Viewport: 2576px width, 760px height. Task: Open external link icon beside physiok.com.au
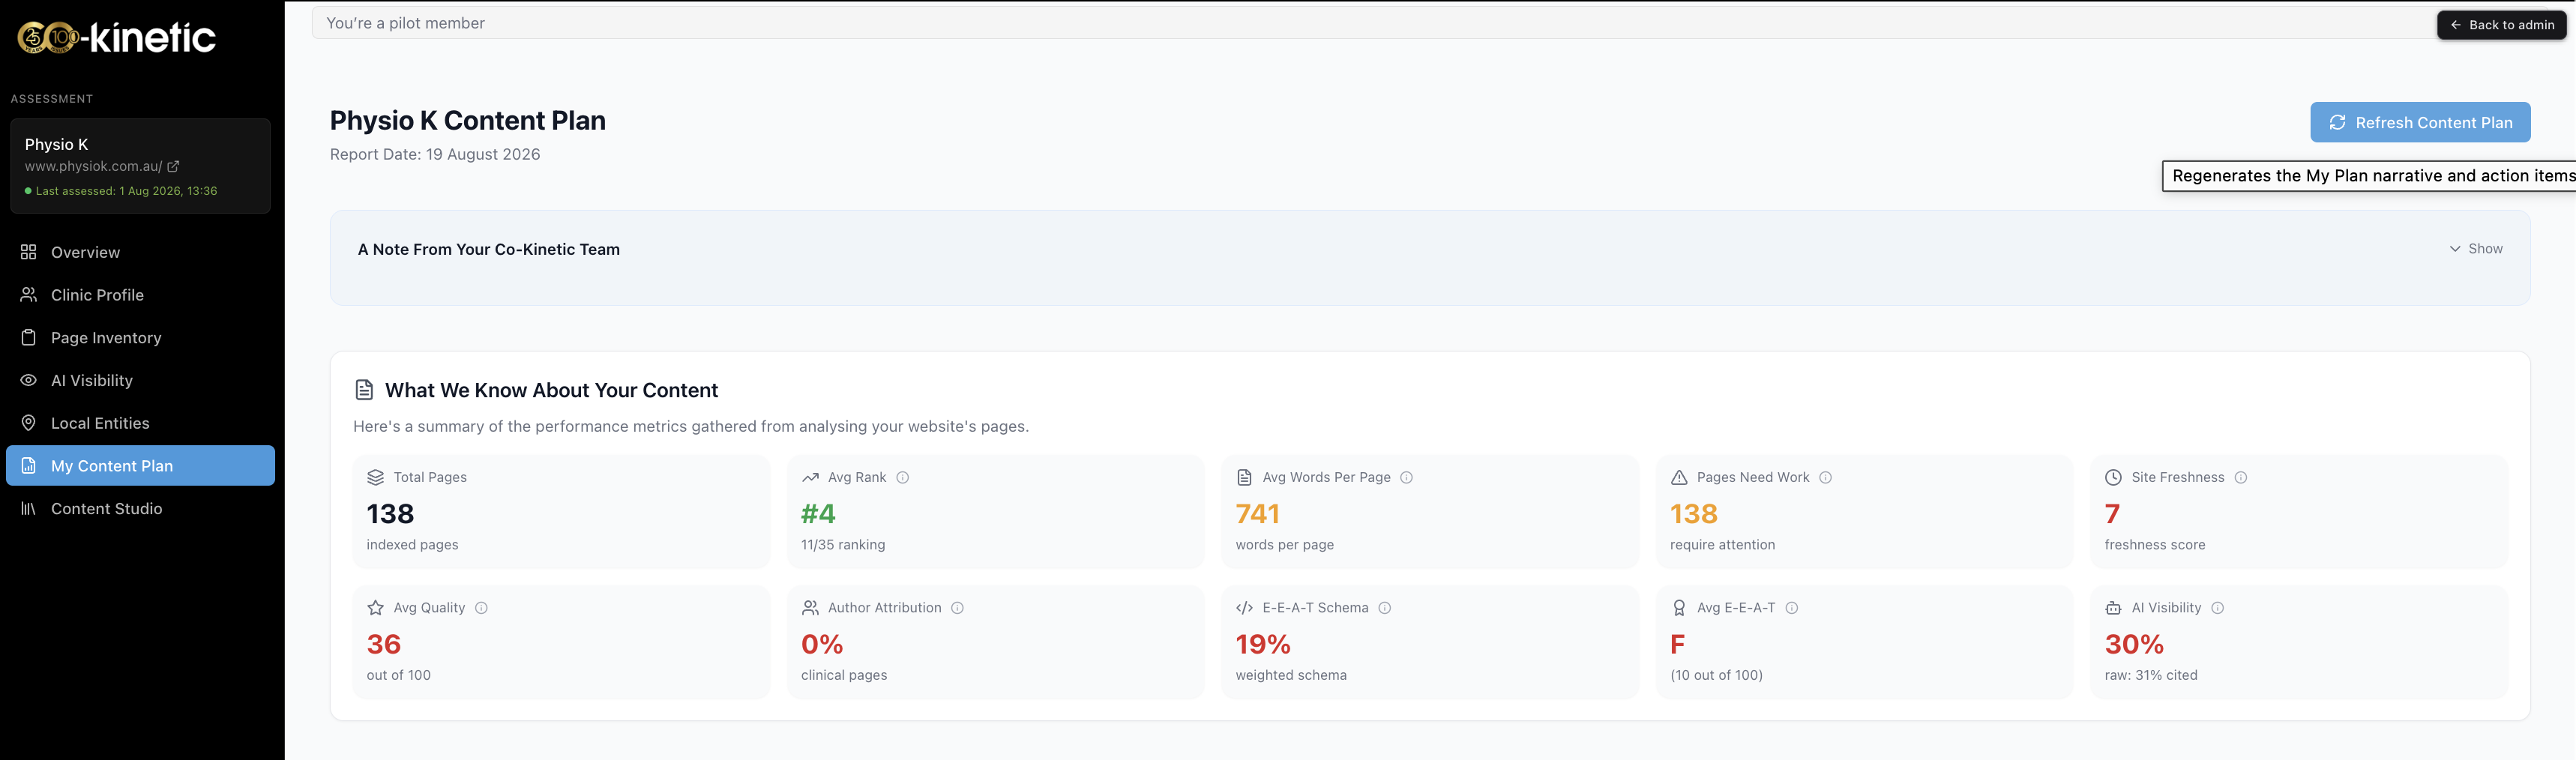coord(173,166)
